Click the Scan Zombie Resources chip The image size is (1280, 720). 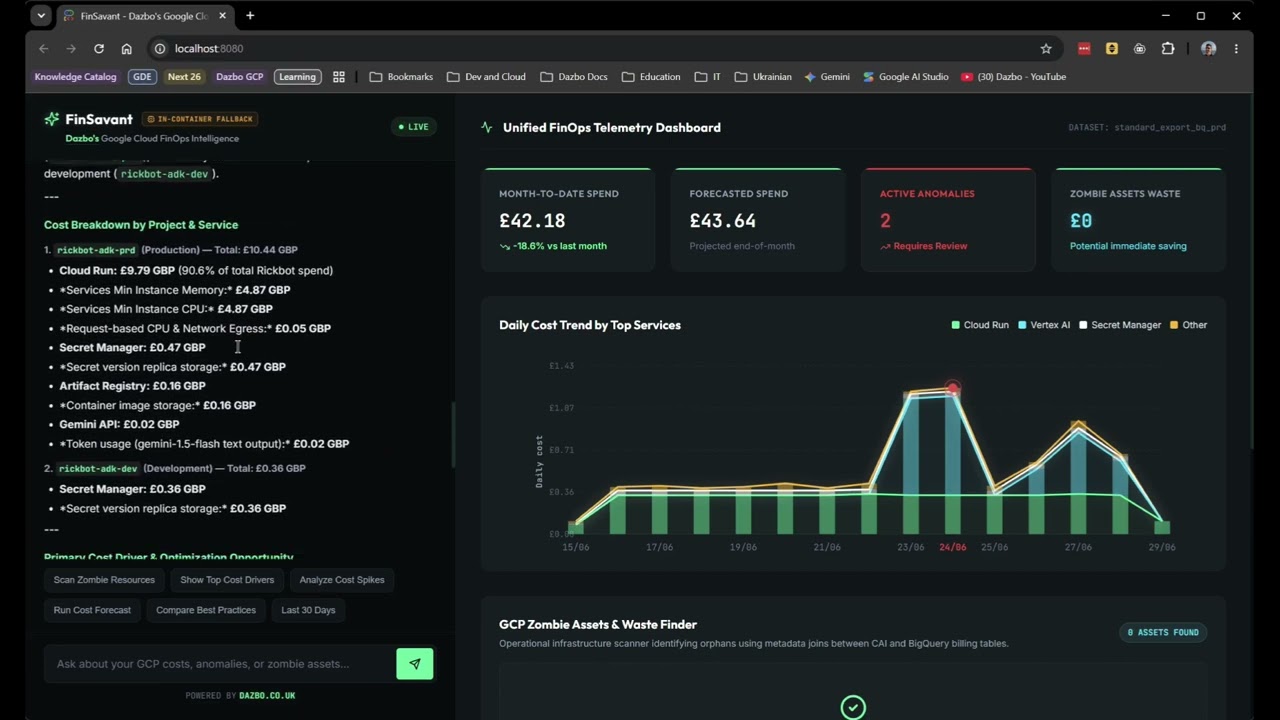coord(104,580)
